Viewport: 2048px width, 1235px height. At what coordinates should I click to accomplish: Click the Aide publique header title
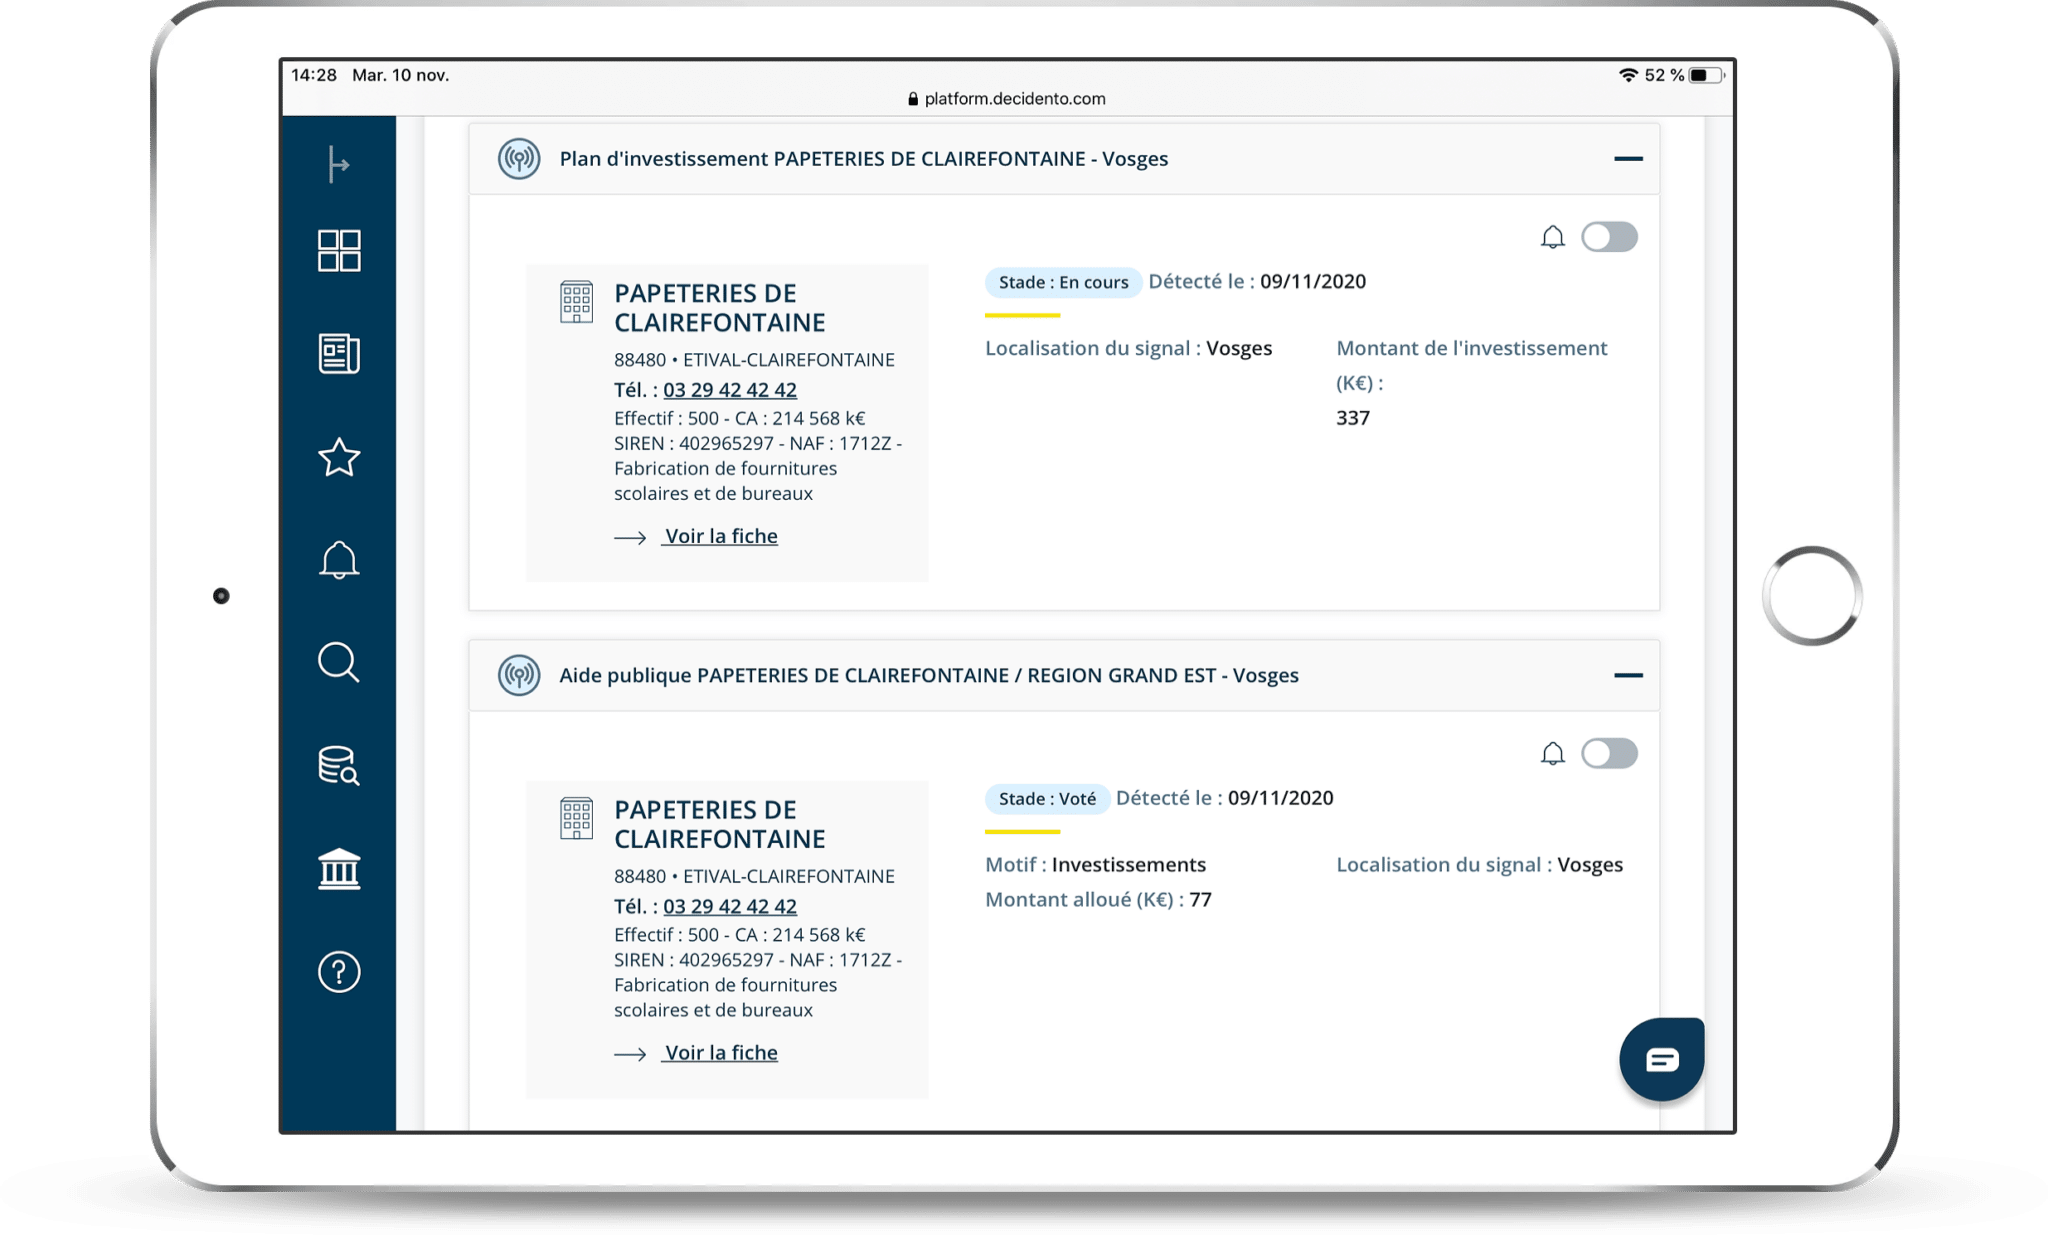(x=929, y=675)
